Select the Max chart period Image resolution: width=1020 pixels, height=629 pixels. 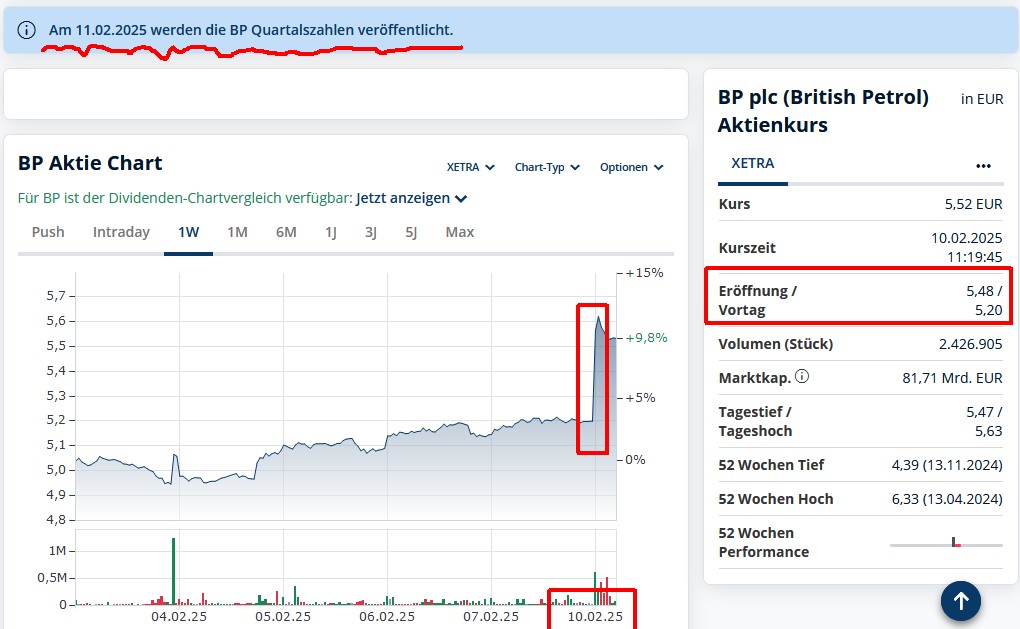click(x=459, y=231)
